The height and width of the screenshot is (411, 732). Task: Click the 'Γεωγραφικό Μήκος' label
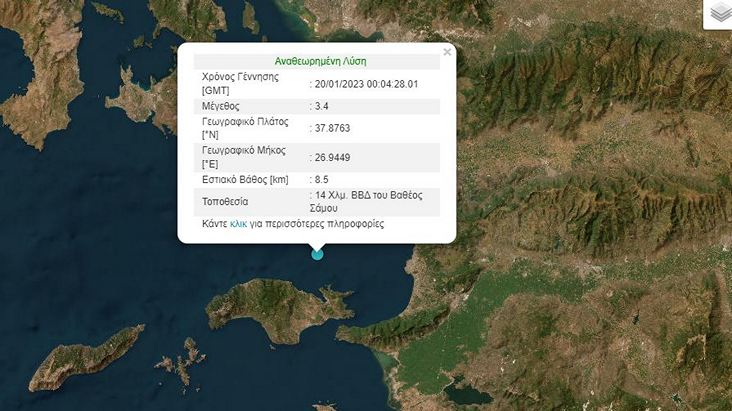point(244,150)
